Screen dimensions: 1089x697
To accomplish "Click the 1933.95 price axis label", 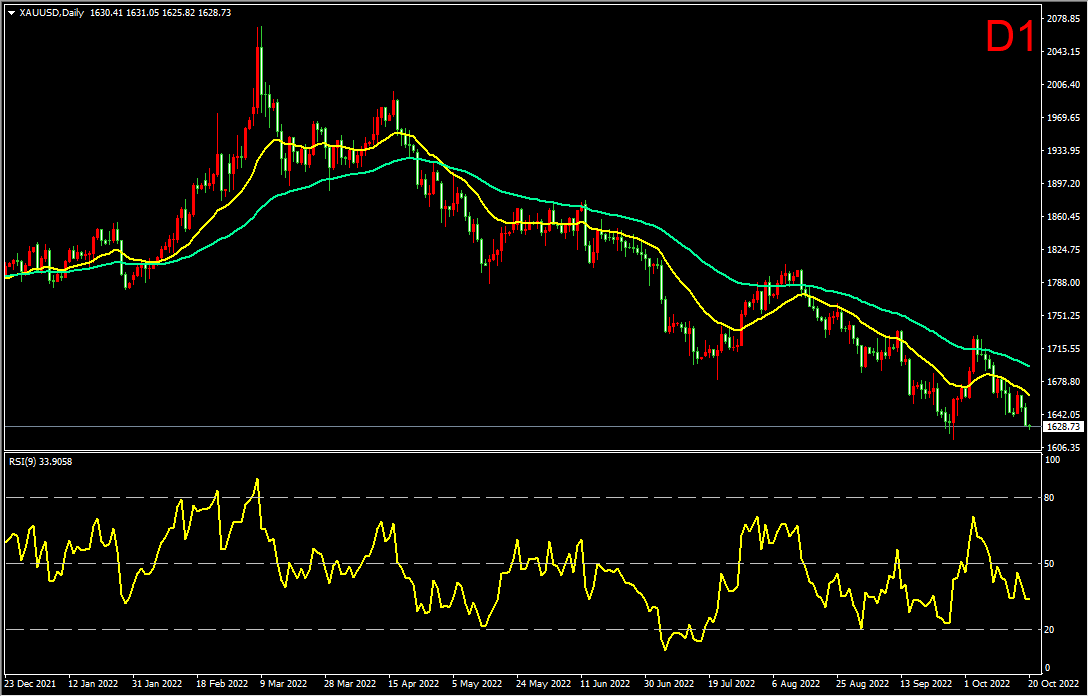I will pos(1063,151).
